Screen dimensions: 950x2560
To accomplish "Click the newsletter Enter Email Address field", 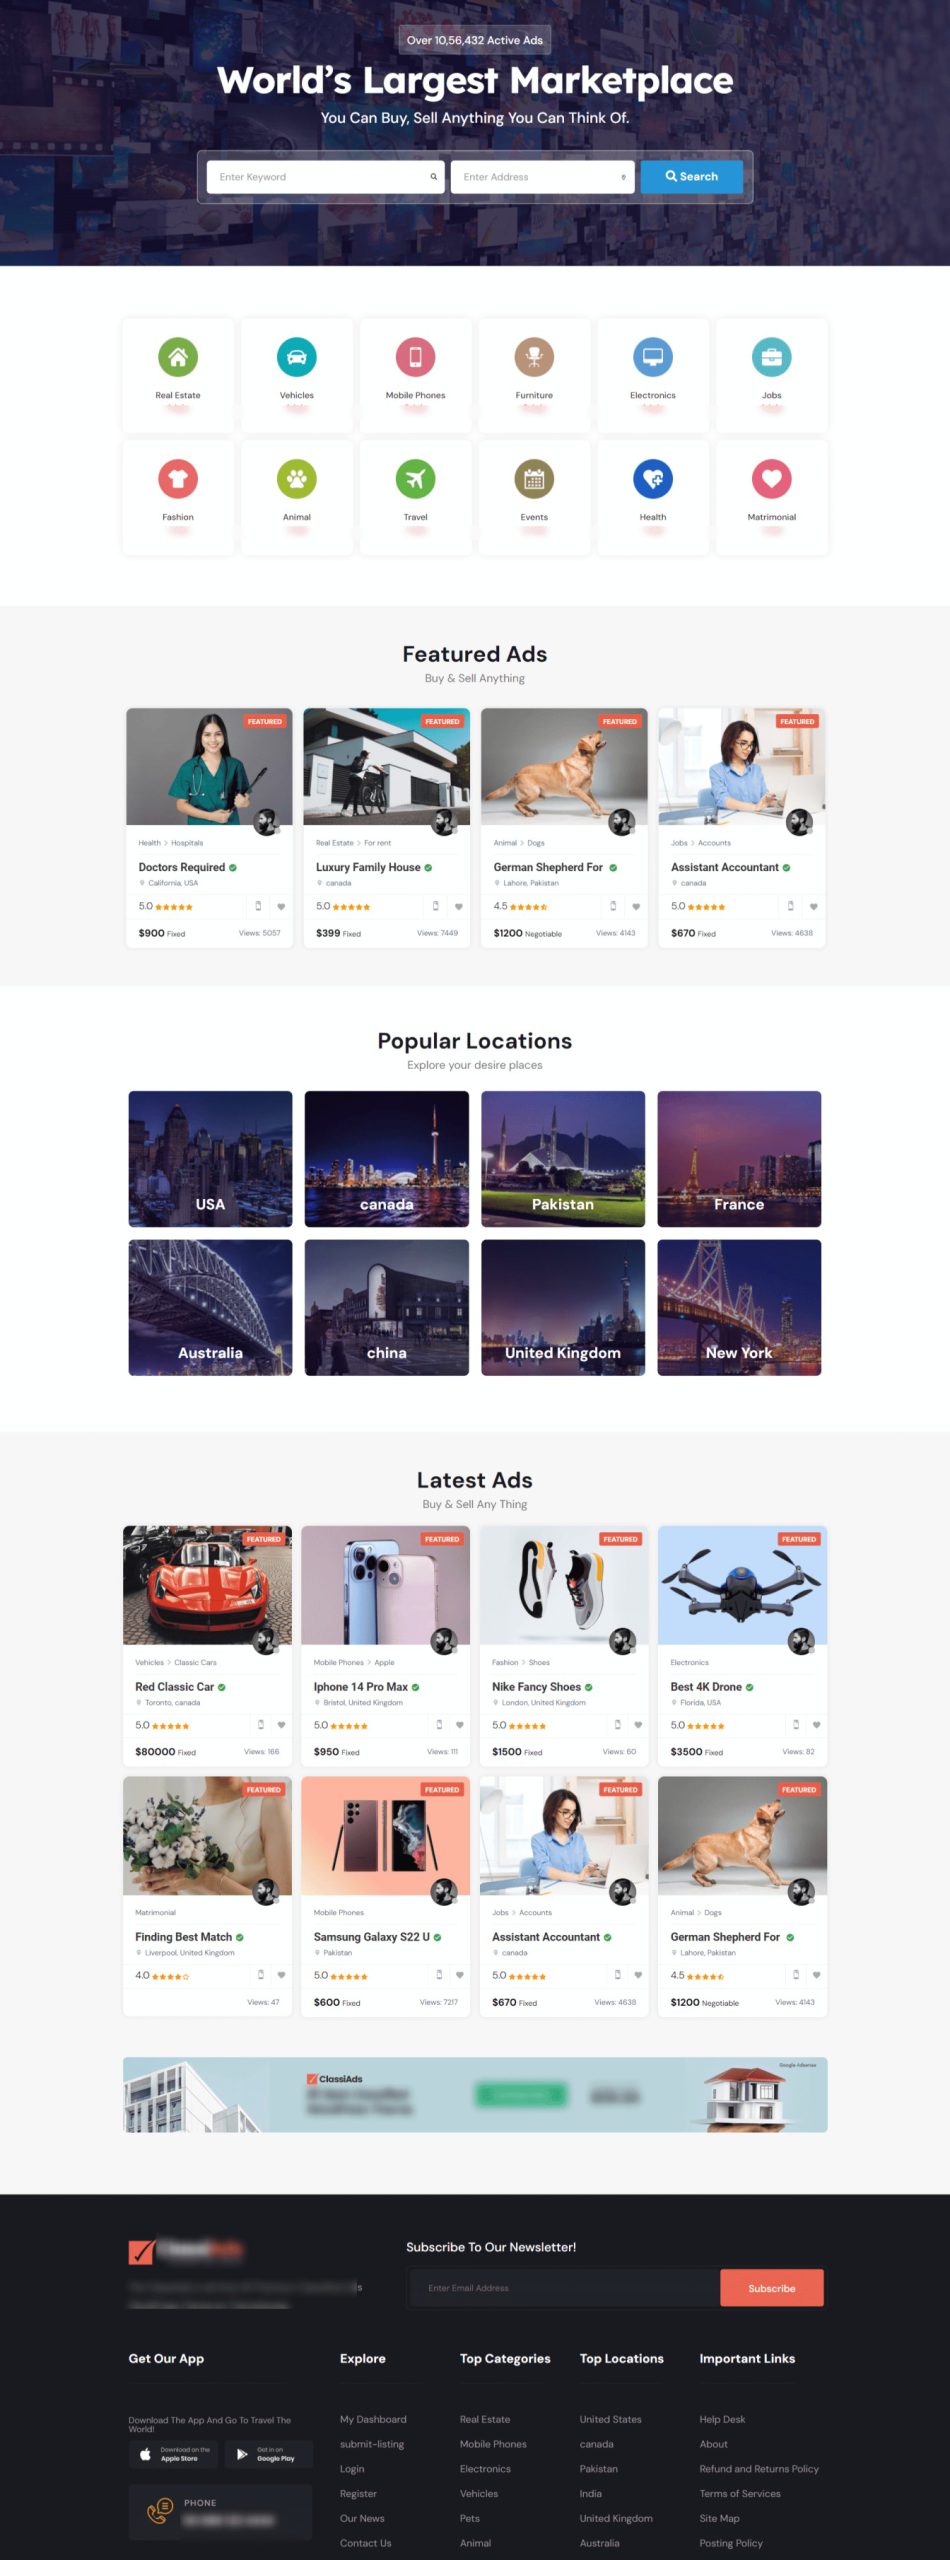I will point(565,2288).
